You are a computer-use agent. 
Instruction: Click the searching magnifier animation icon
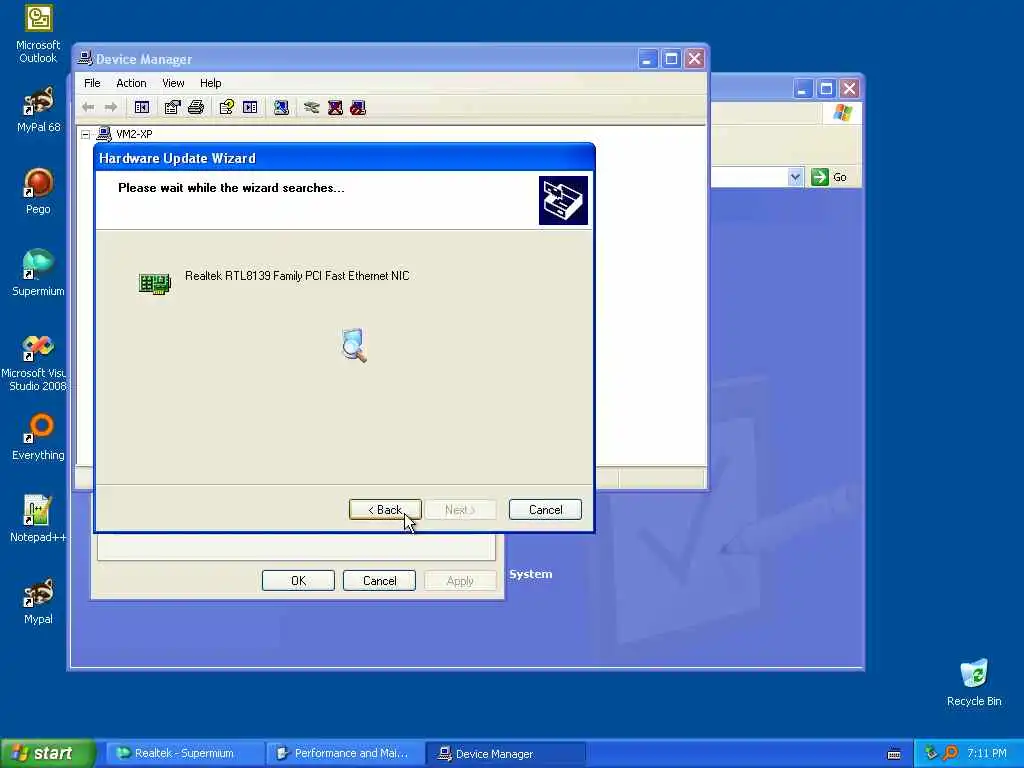click(354, 345)
